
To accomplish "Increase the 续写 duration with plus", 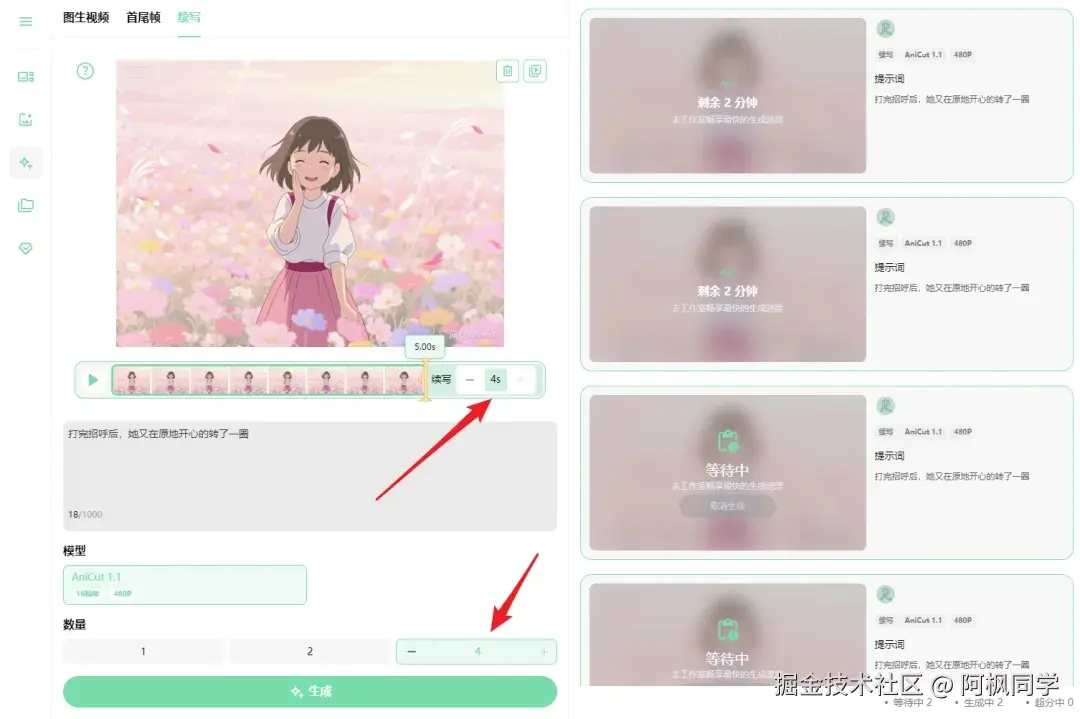I will coord(520,379).
